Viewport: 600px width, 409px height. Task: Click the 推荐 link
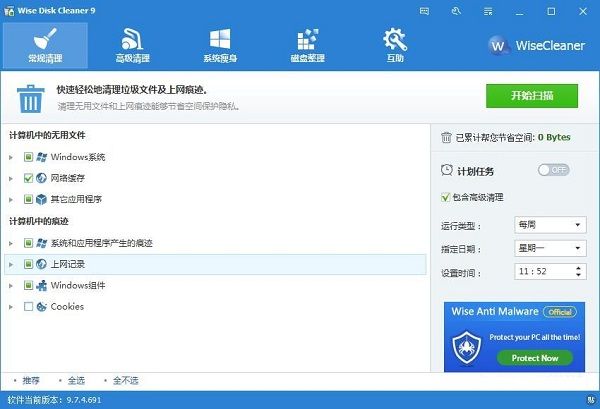(31, 381)
